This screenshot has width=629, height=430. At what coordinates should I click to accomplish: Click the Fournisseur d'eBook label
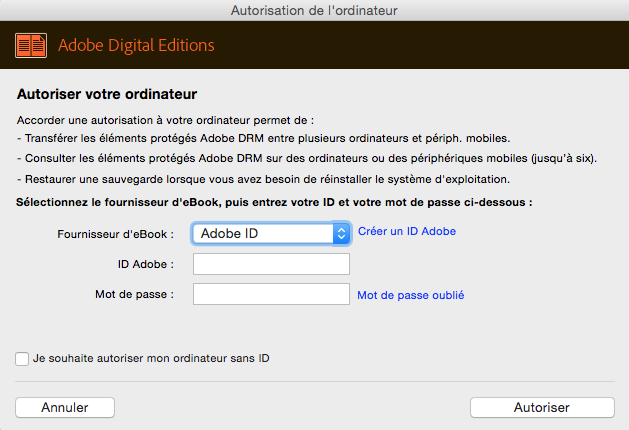point(116,234)
